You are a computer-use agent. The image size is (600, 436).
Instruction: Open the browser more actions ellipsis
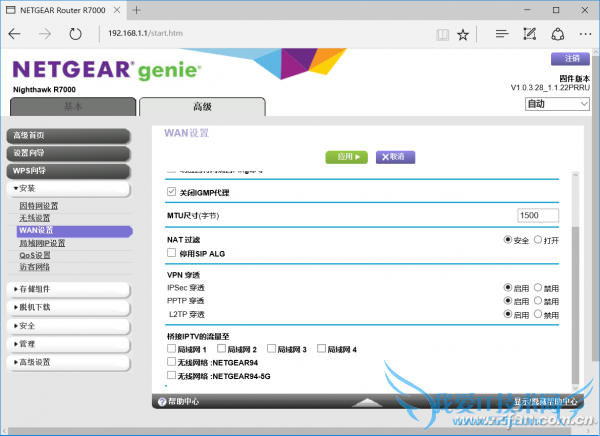(585, 34)
